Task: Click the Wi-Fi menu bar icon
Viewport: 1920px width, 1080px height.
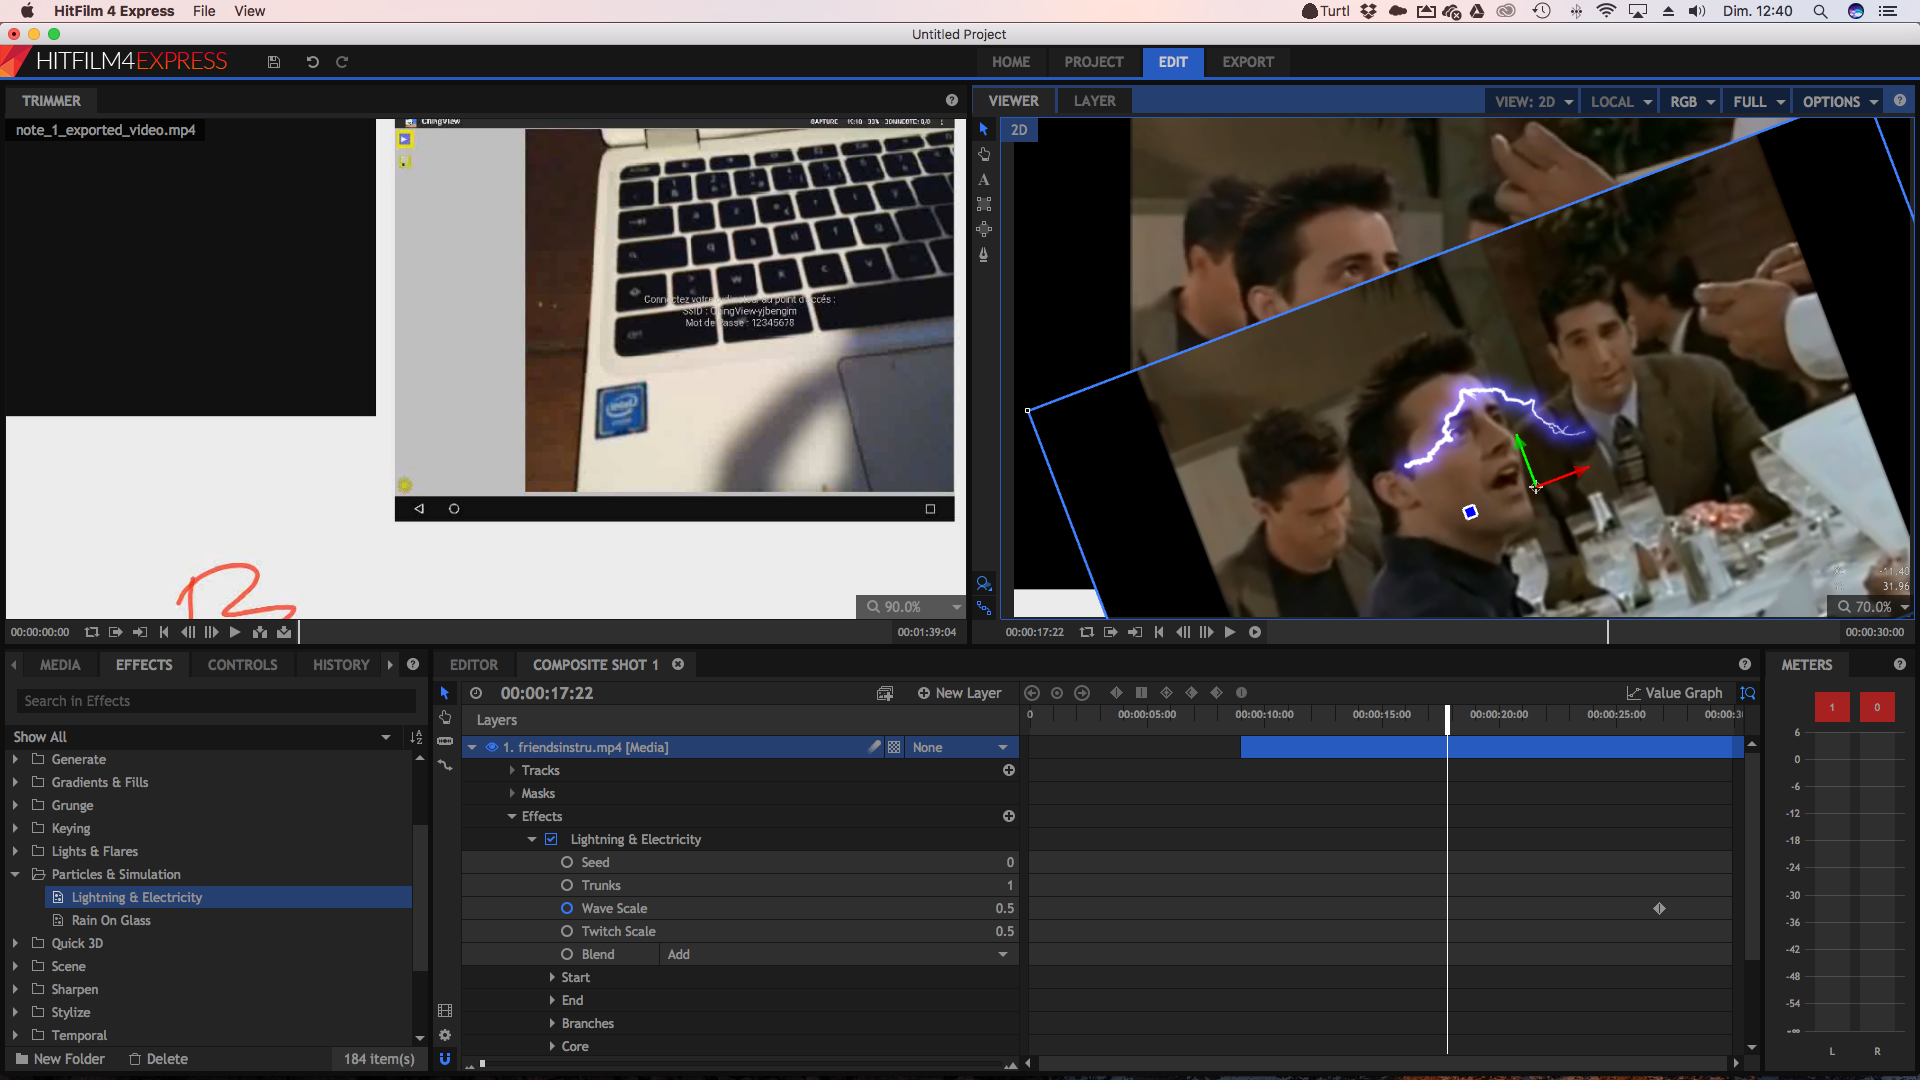Action: [x=1606, y=11]
